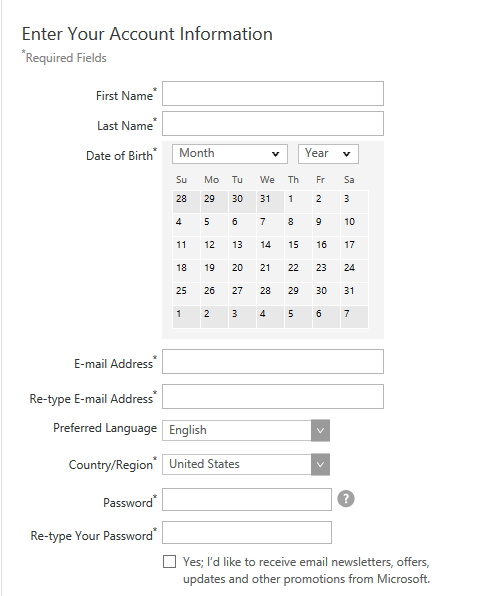This screenshot has width=481, height=596.
Task: Click the Password input field
Action: click(x=247, y=499)
